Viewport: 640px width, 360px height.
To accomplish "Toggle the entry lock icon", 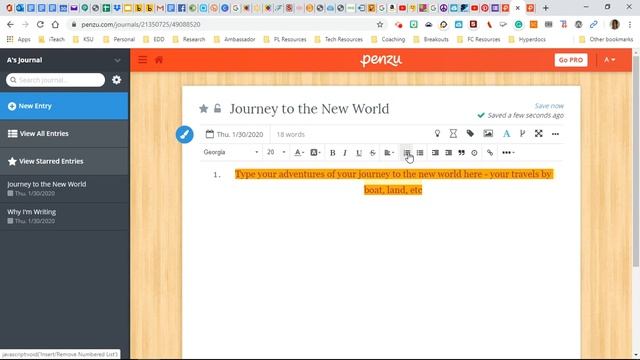I will [218, 108].
